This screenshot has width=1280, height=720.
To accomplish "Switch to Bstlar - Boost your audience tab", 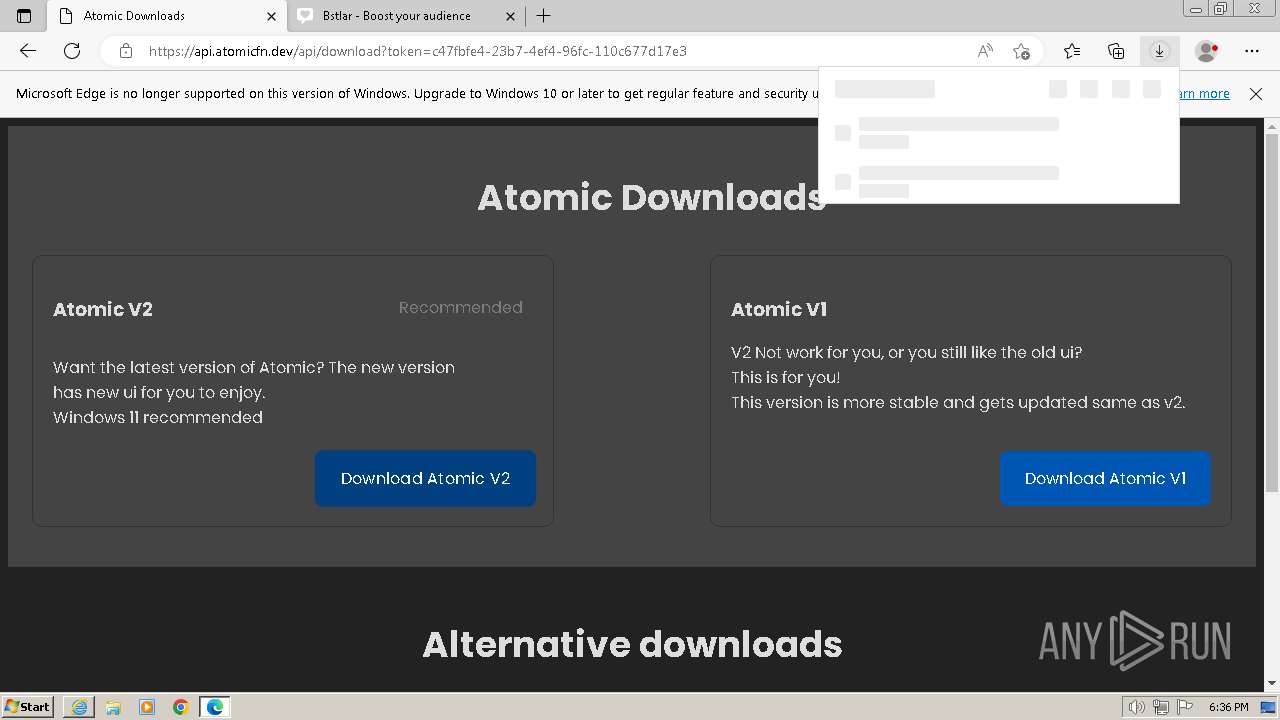I will click(x=406, y=16).
